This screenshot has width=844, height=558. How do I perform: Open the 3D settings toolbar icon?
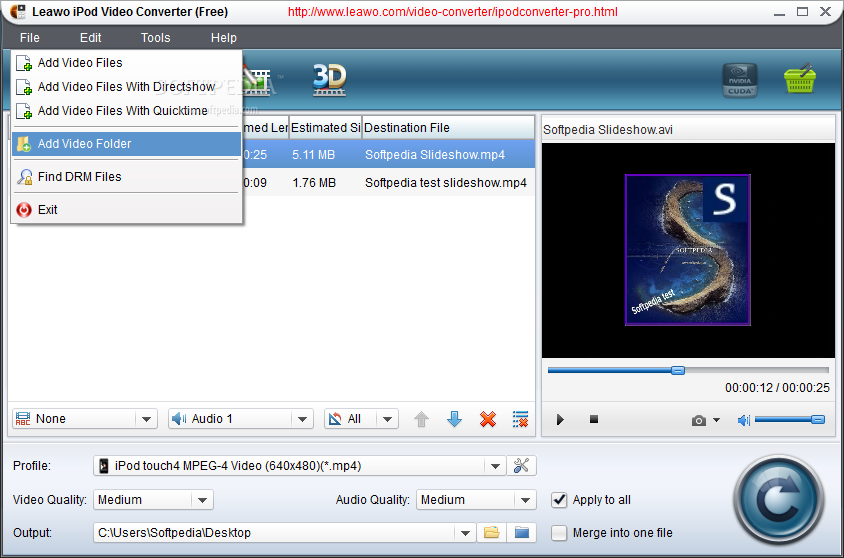(x=329, y=80)
